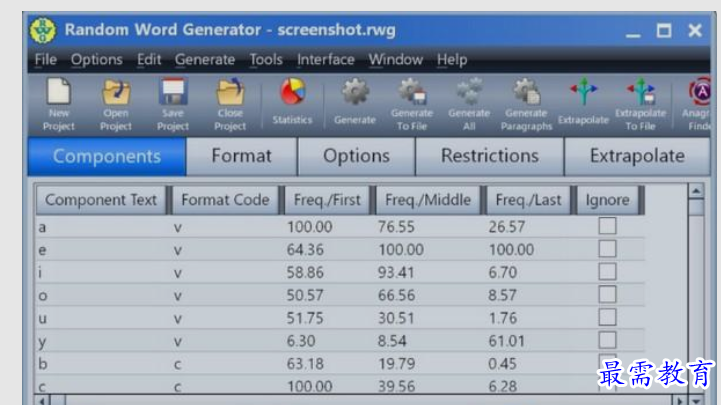Sort by Format Code column header

coord(225,200)
